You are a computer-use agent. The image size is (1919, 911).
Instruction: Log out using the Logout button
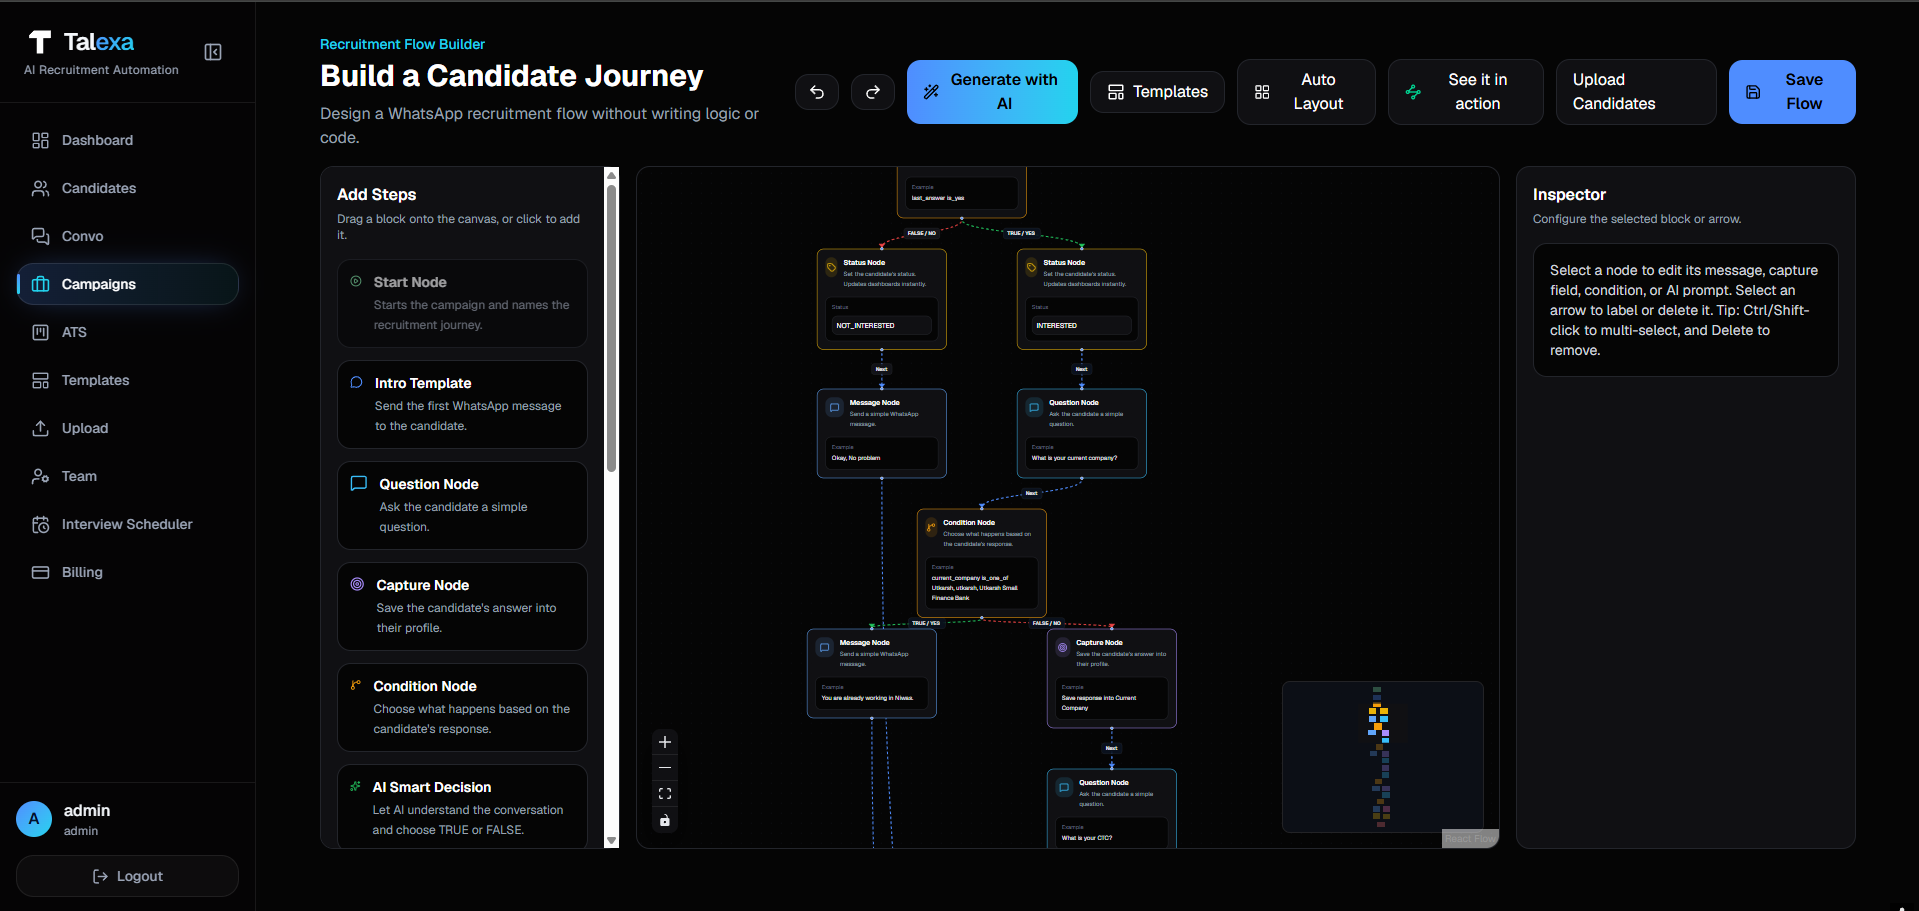coord(127,876)
